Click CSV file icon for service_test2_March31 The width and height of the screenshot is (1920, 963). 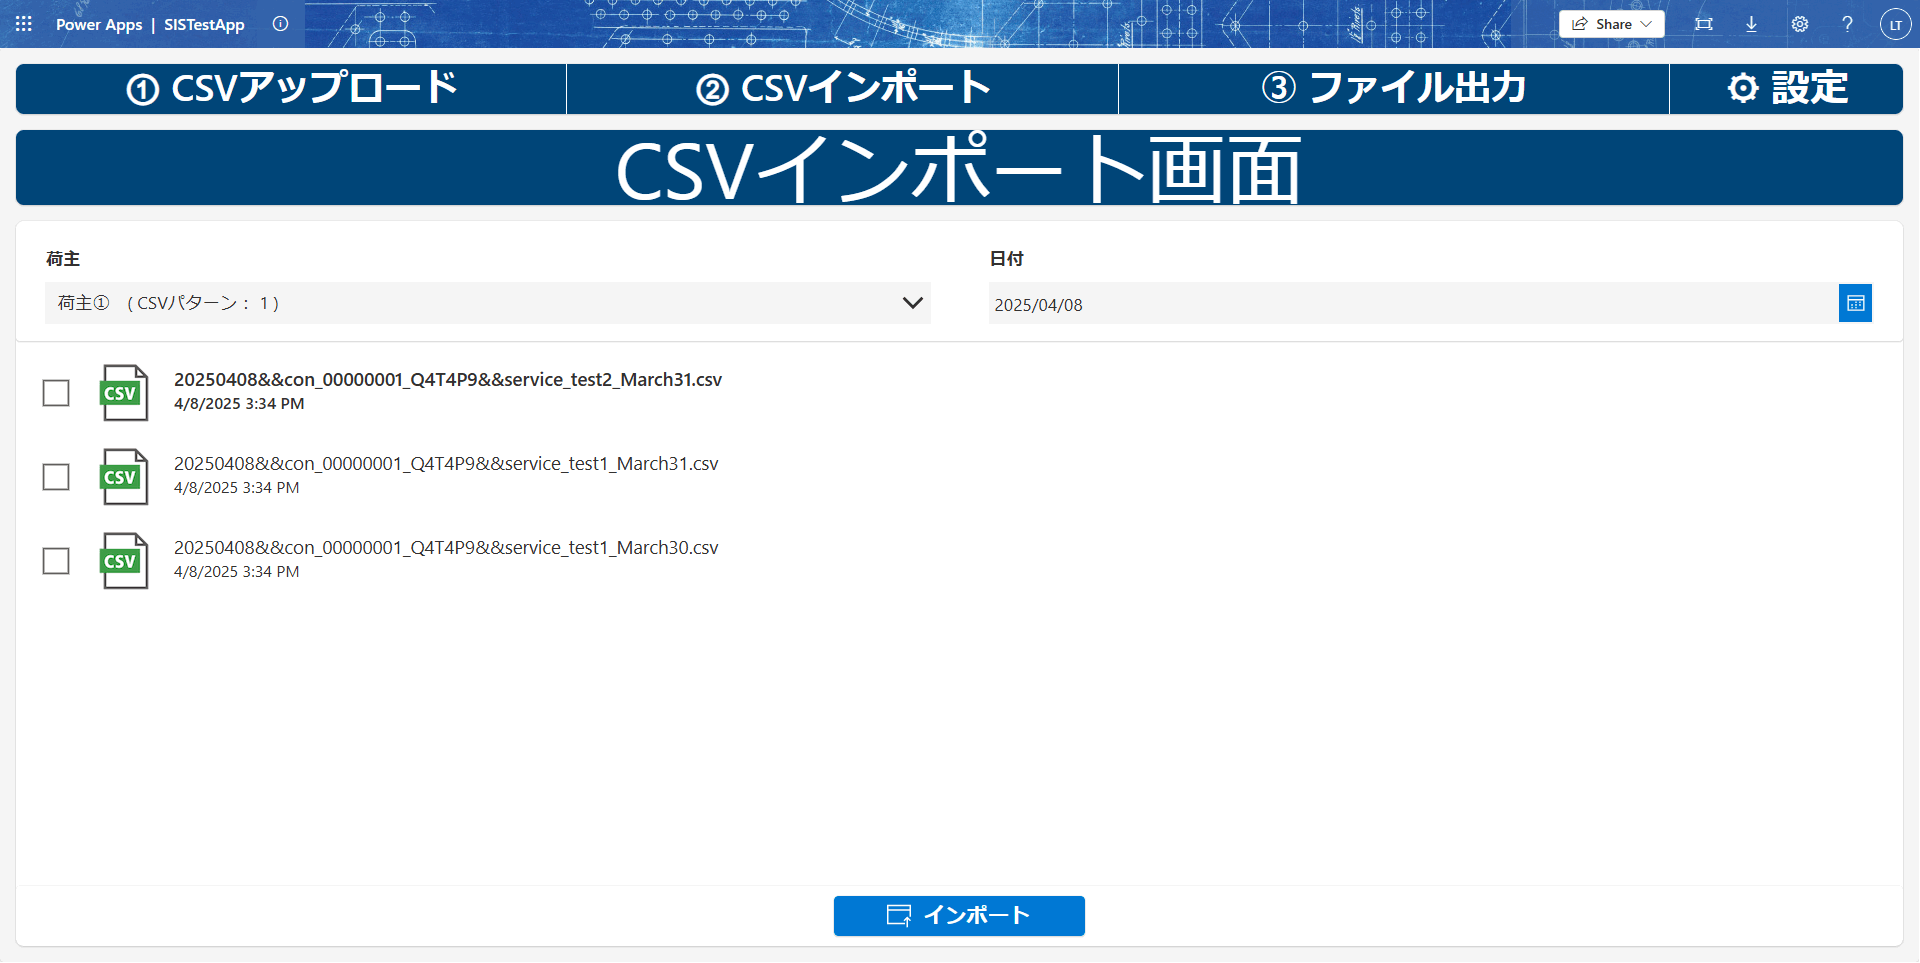click(x=124, y=393)
